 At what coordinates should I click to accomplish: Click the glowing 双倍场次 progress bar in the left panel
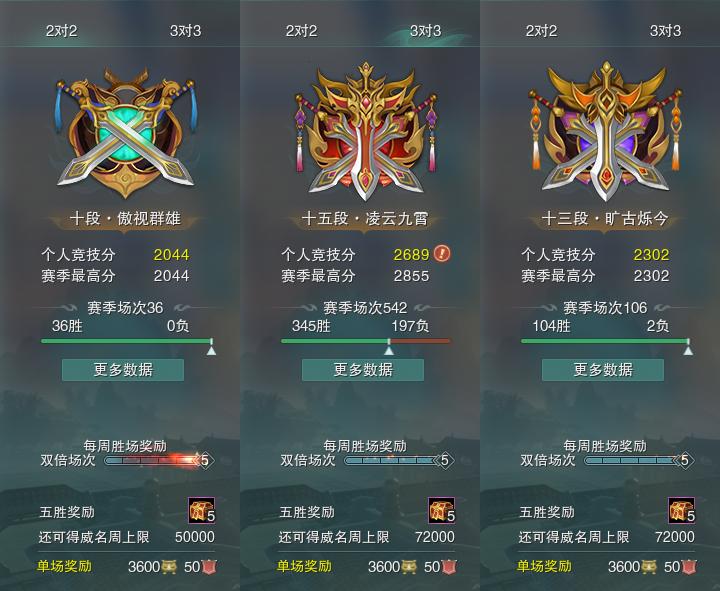pyautogui.click(x=153, y=460)
